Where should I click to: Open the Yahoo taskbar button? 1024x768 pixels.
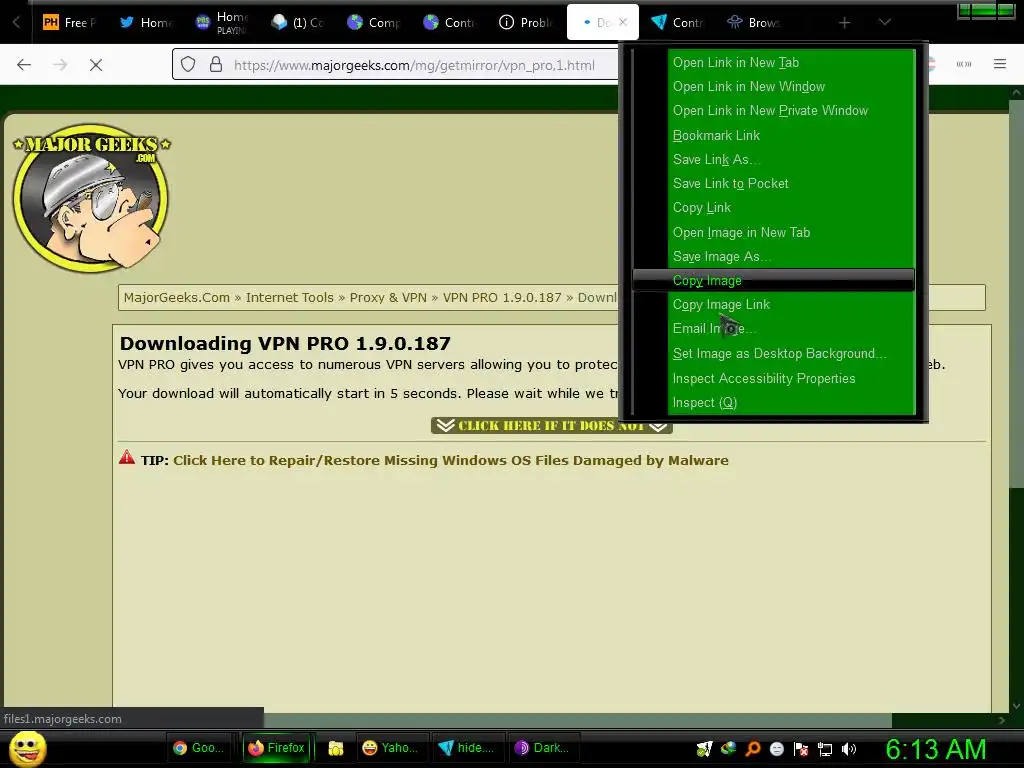point(391,748)
